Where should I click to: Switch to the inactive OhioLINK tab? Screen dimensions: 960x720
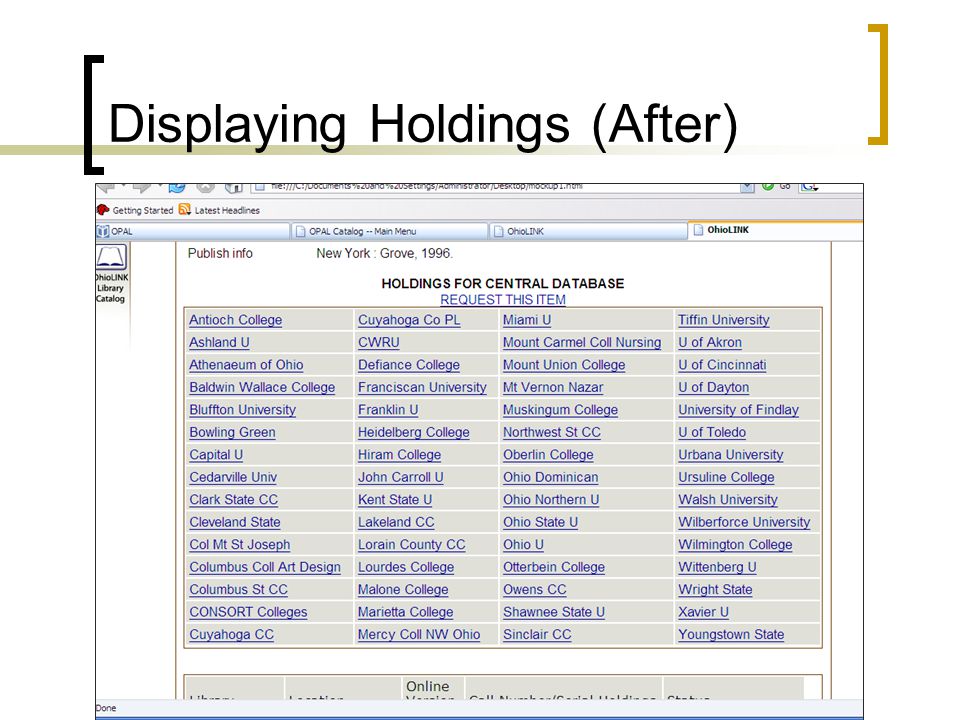(588, 231)
